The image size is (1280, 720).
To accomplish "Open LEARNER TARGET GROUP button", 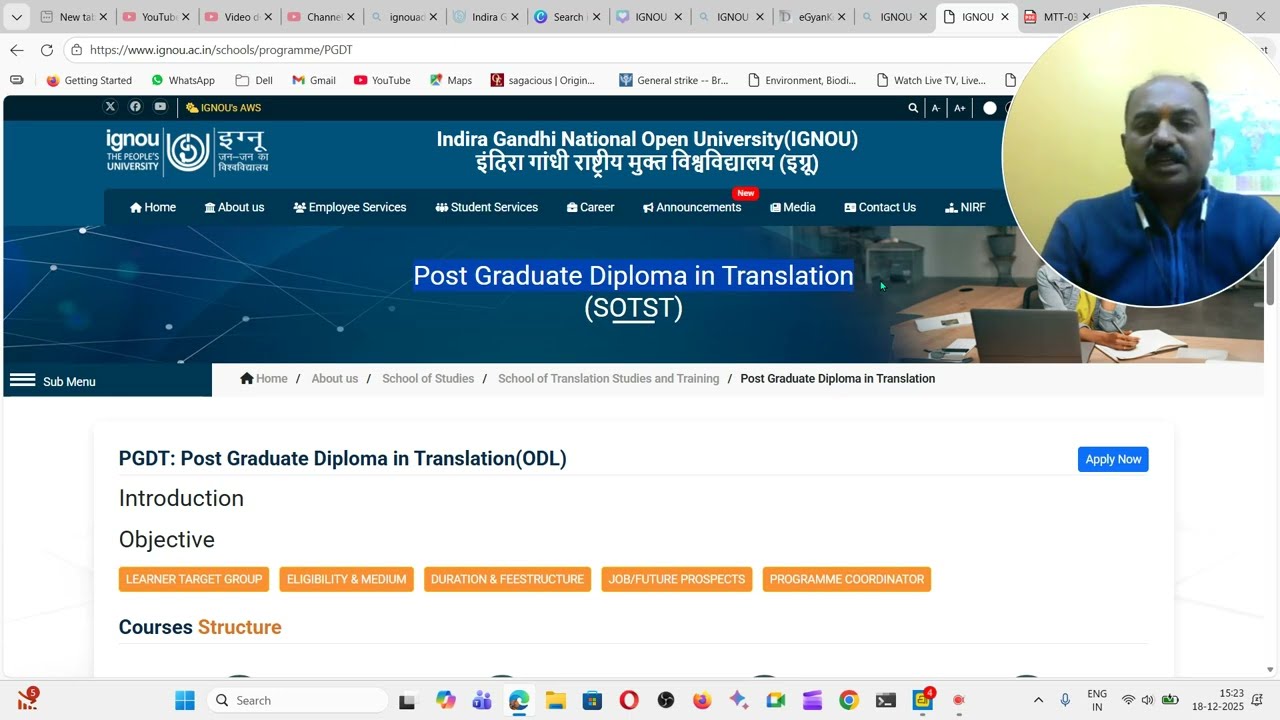I will click(194, 579).
